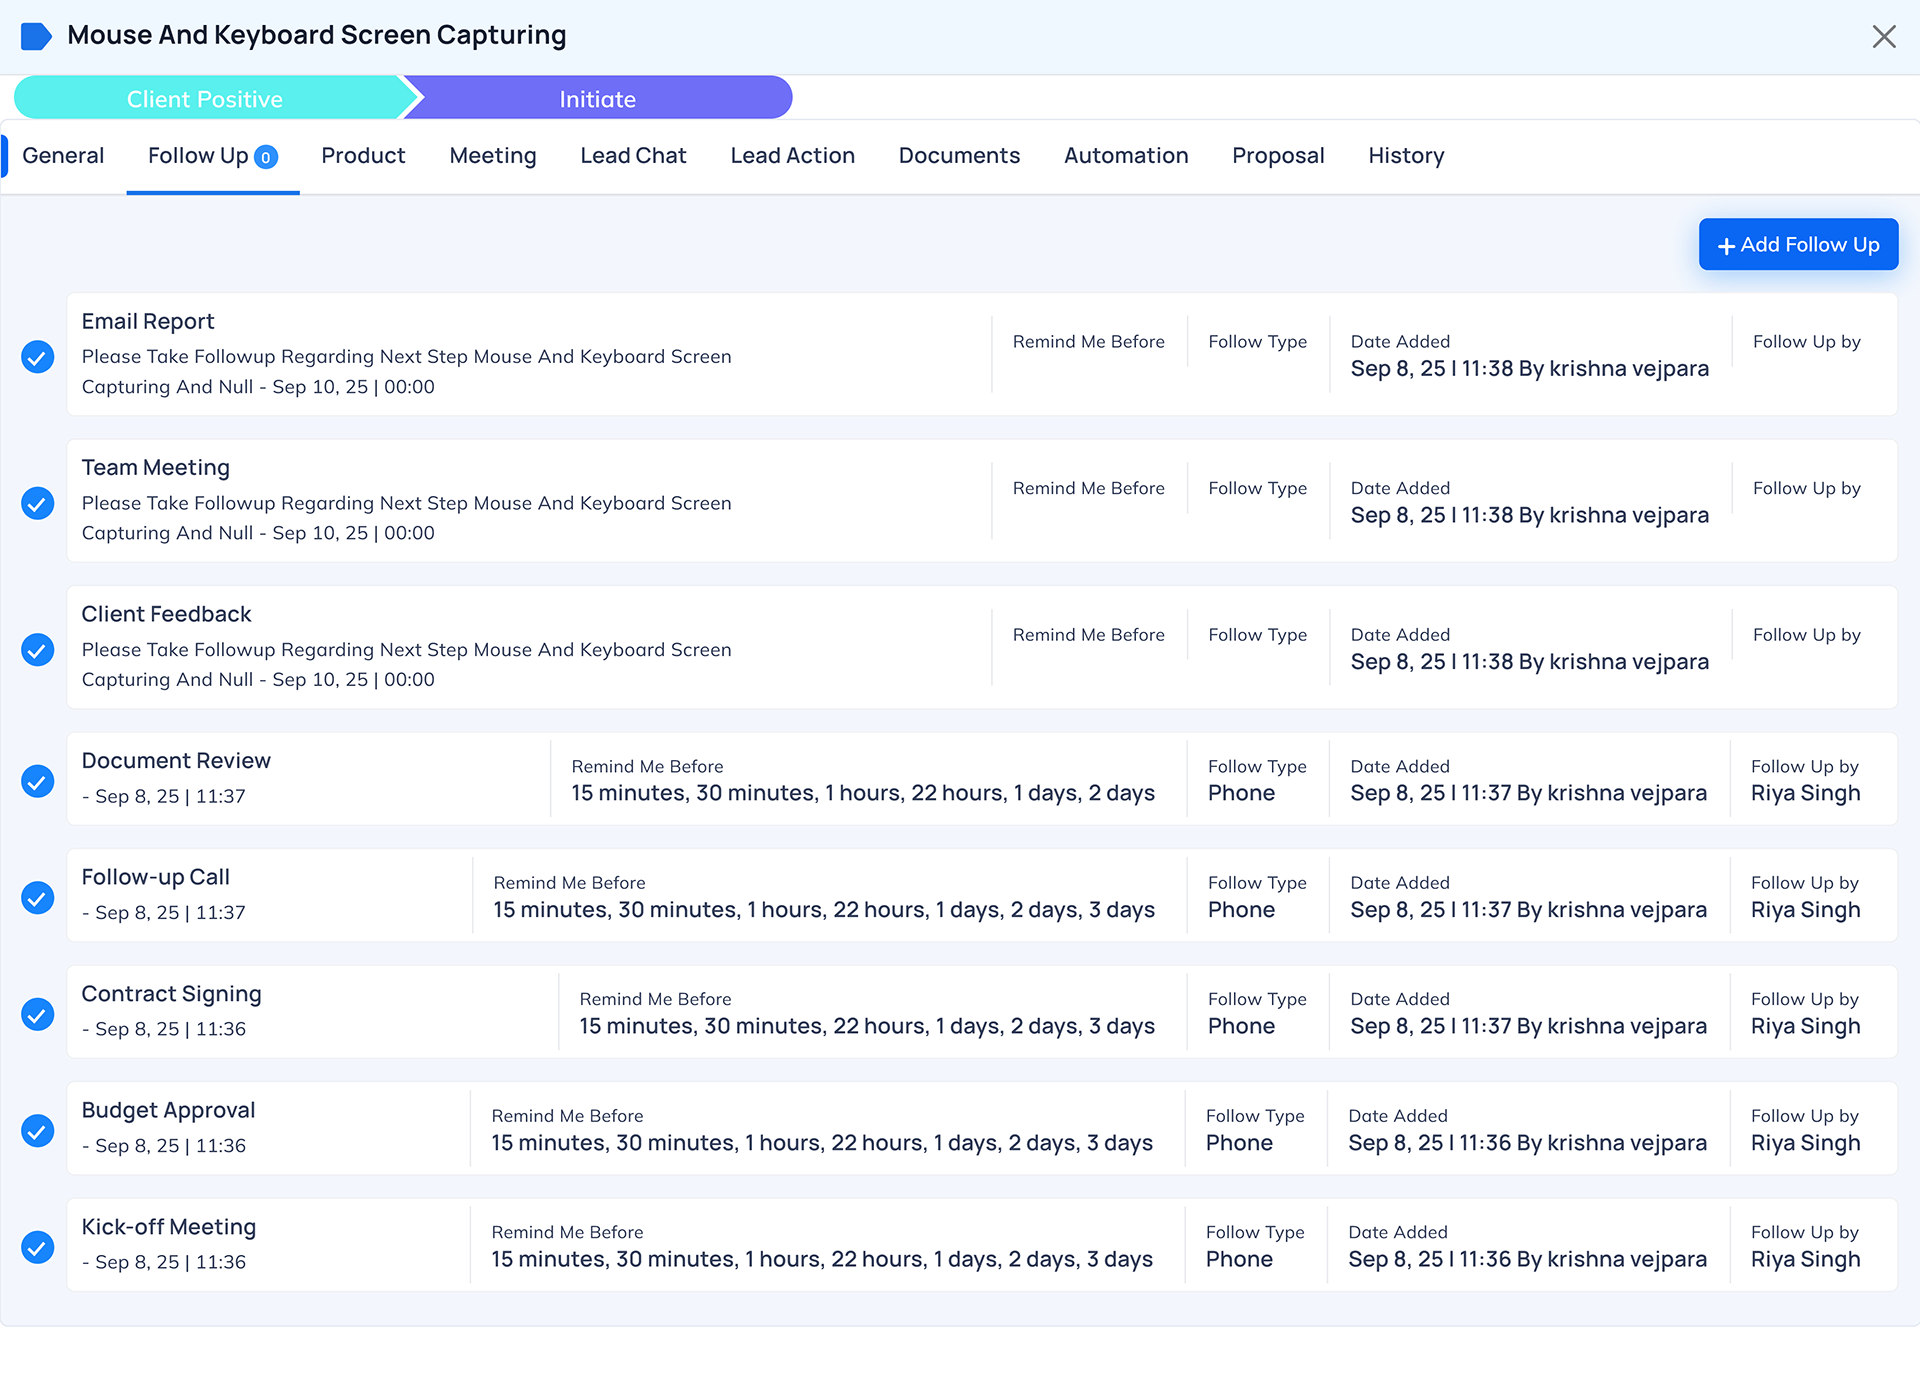1920x1379 pixels.
Task: Toggle the Team Meeting completion checkmark
Action: [x=38, y=502]
